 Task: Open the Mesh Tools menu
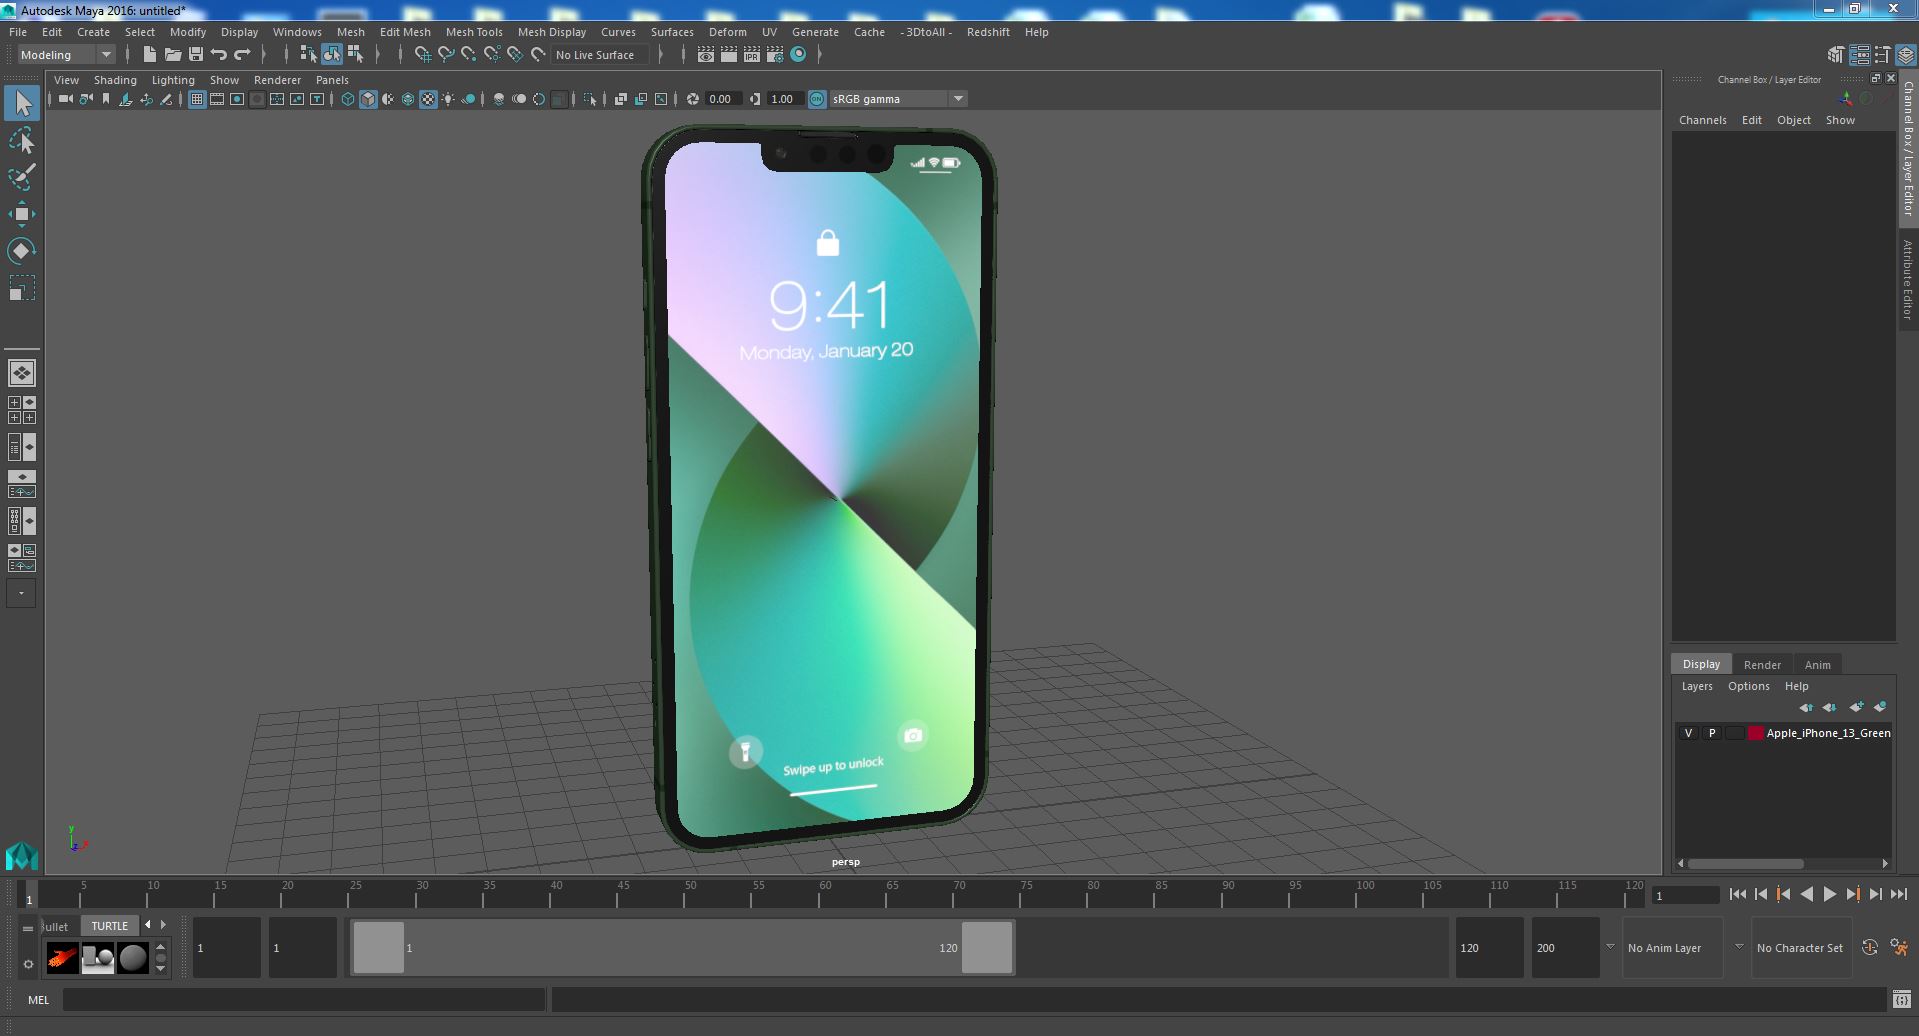pyautogui.click(x=474, y=32)
